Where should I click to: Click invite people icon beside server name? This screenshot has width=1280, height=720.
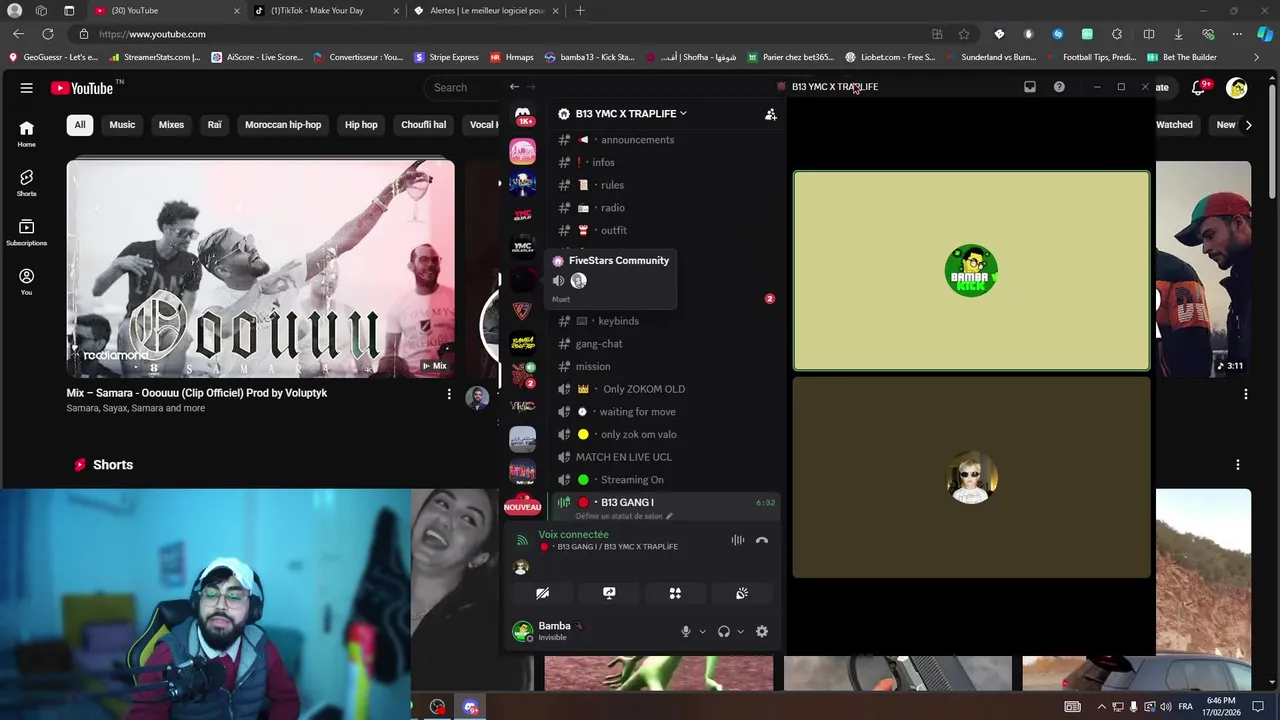(771, 114)
